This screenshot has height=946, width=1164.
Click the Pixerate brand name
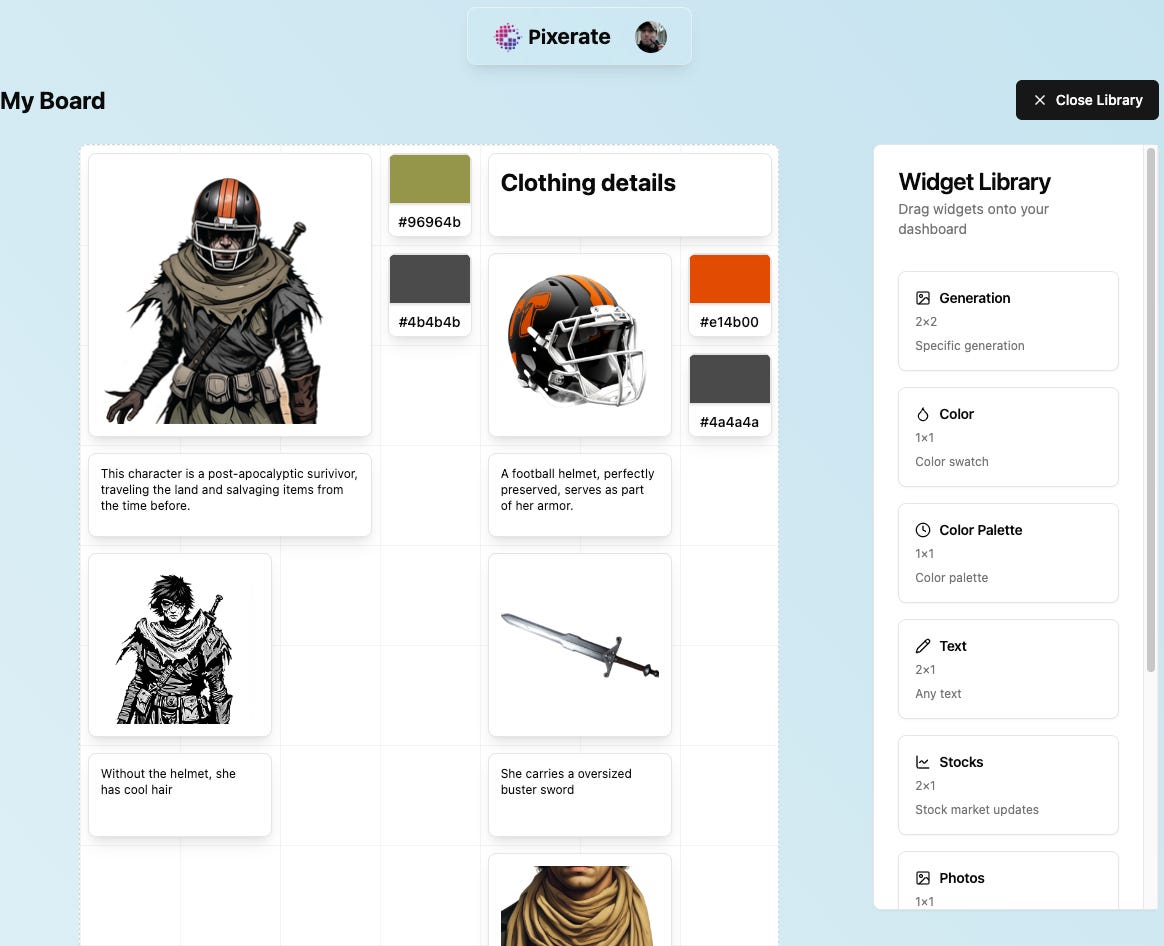click(569, 37)
